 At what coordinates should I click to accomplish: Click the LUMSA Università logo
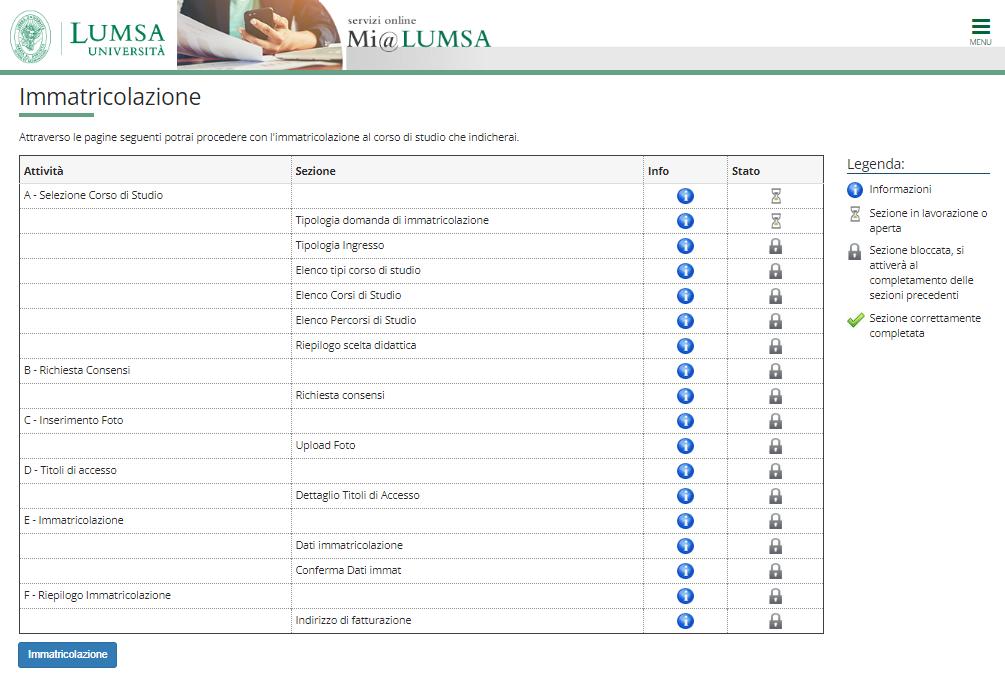[x=88, y=37]
